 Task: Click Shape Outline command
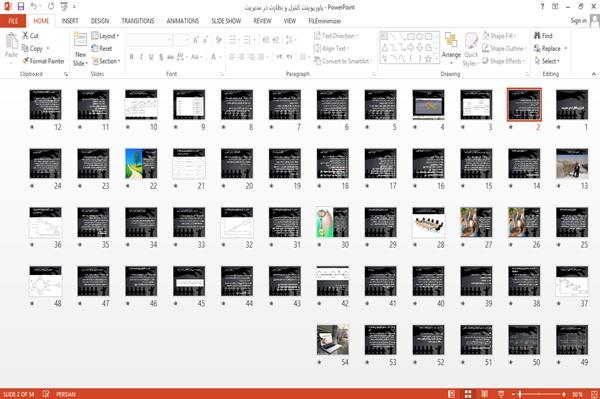tap(504, 48)
